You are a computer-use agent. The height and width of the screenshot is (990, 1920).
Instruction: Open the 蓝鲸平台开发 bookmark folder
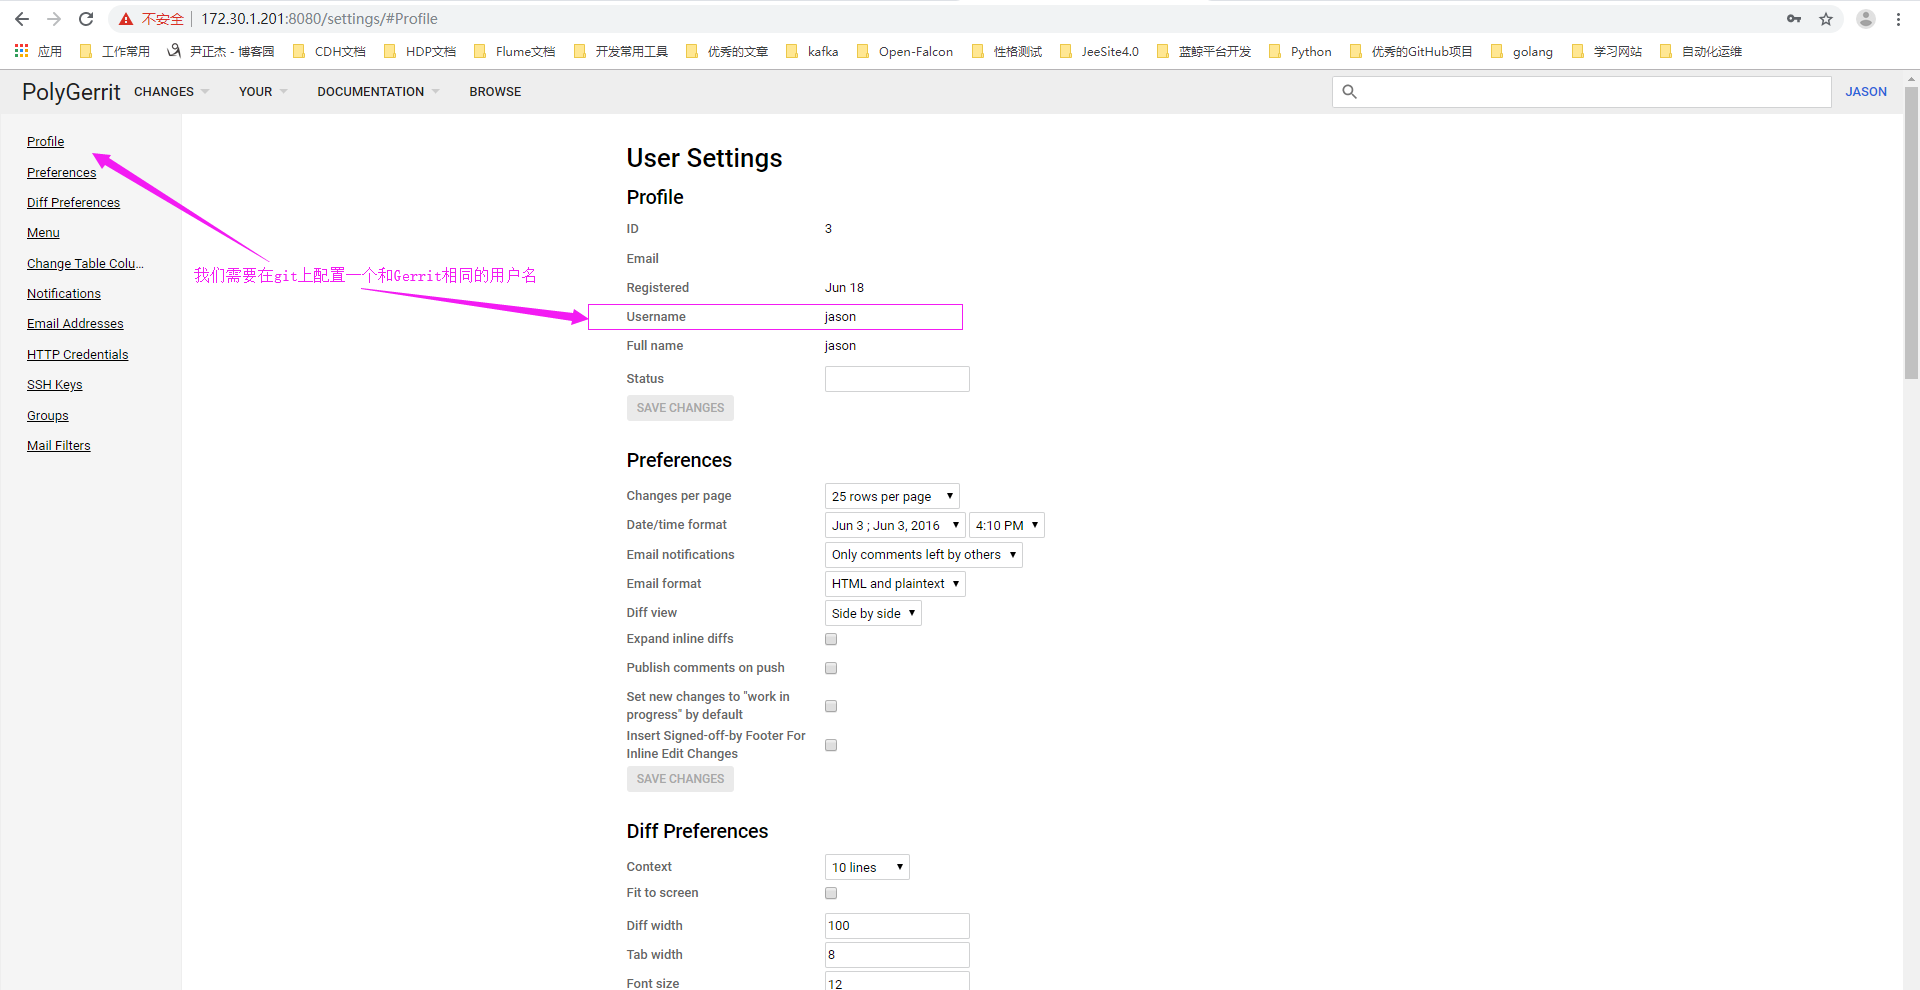1204,51
